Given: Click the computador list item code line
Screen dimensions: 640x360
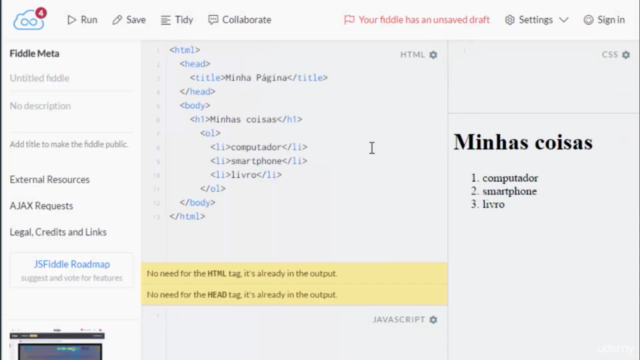Looking at the screenshot, I should [x=259, y=147].
